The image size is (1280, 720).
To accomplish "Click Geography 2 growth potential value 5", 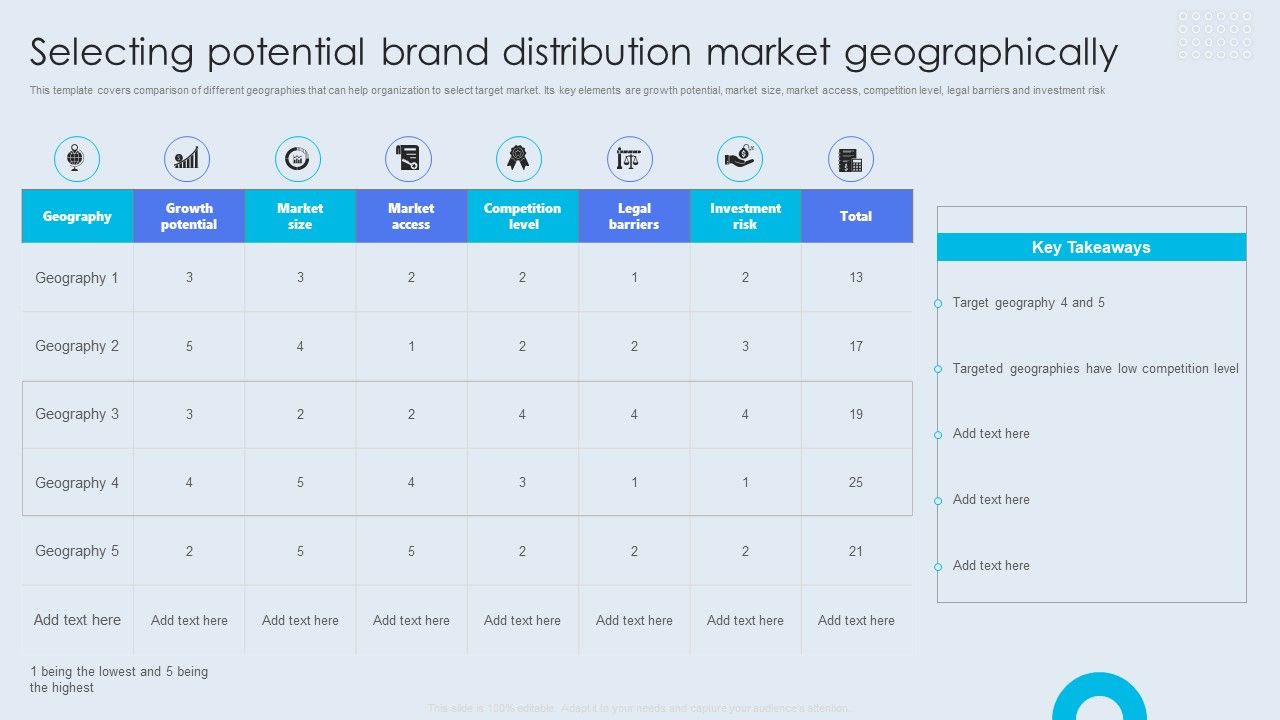I will tap(189, 346).
